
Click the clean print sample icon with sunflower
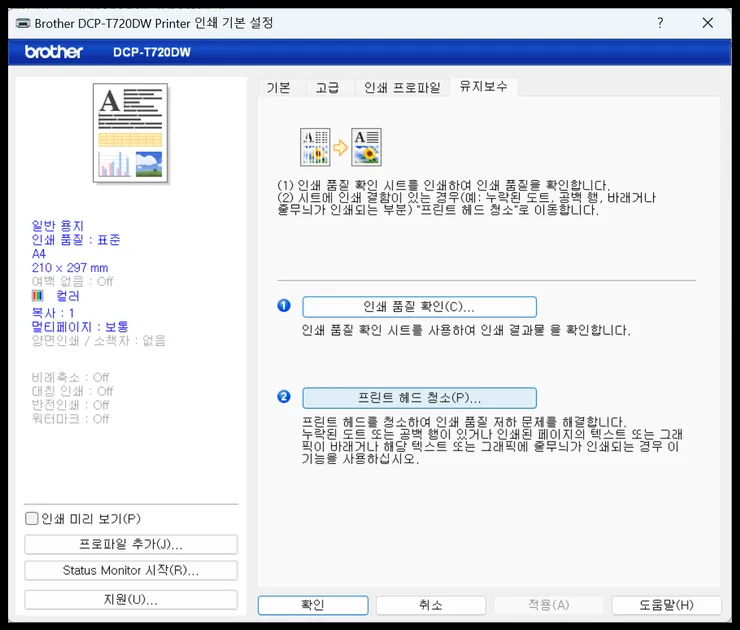click(x=366, y=147)
